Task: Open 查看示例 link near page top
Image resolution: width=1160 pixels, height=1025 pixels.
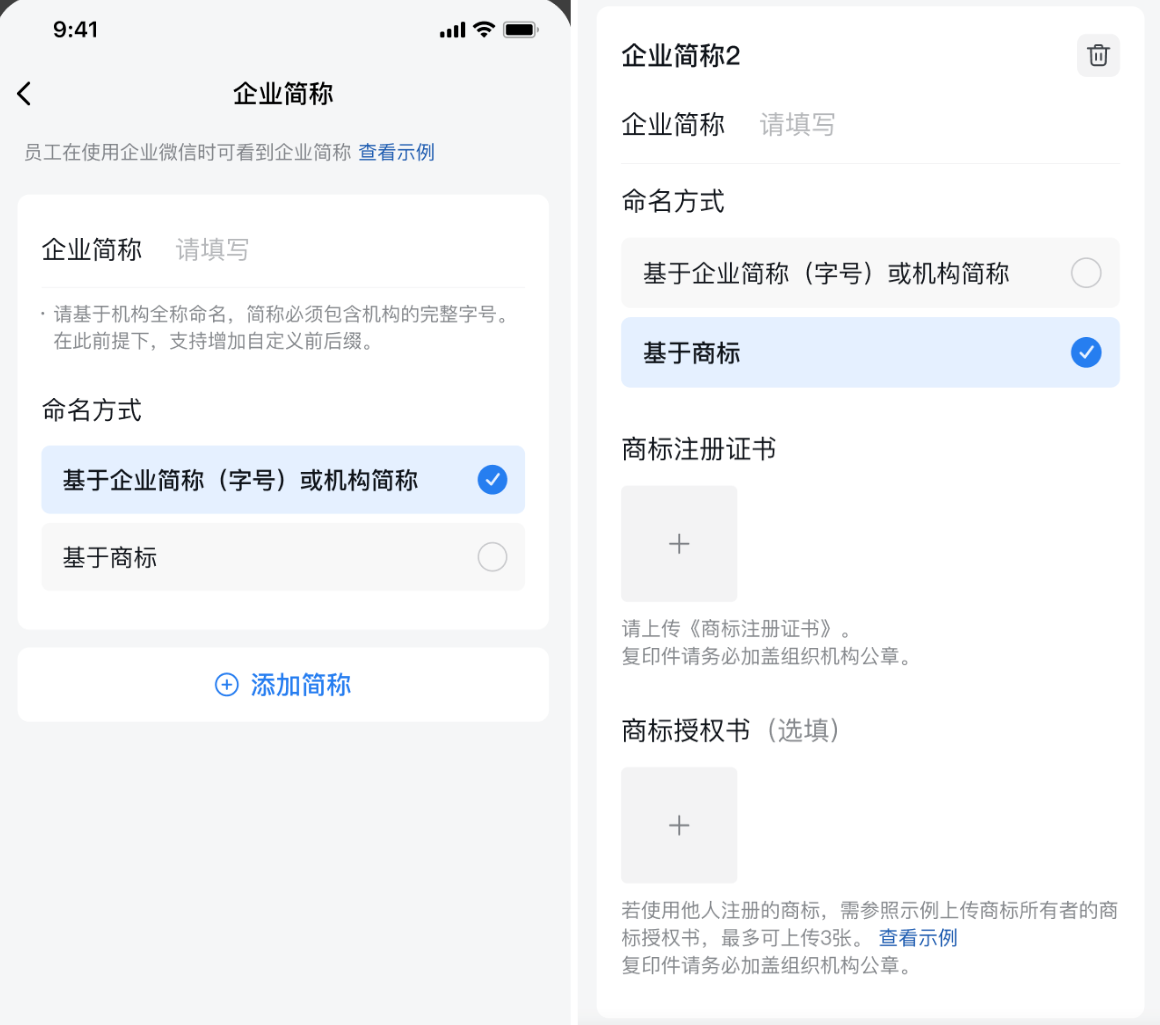Action: tap(397, 152)
